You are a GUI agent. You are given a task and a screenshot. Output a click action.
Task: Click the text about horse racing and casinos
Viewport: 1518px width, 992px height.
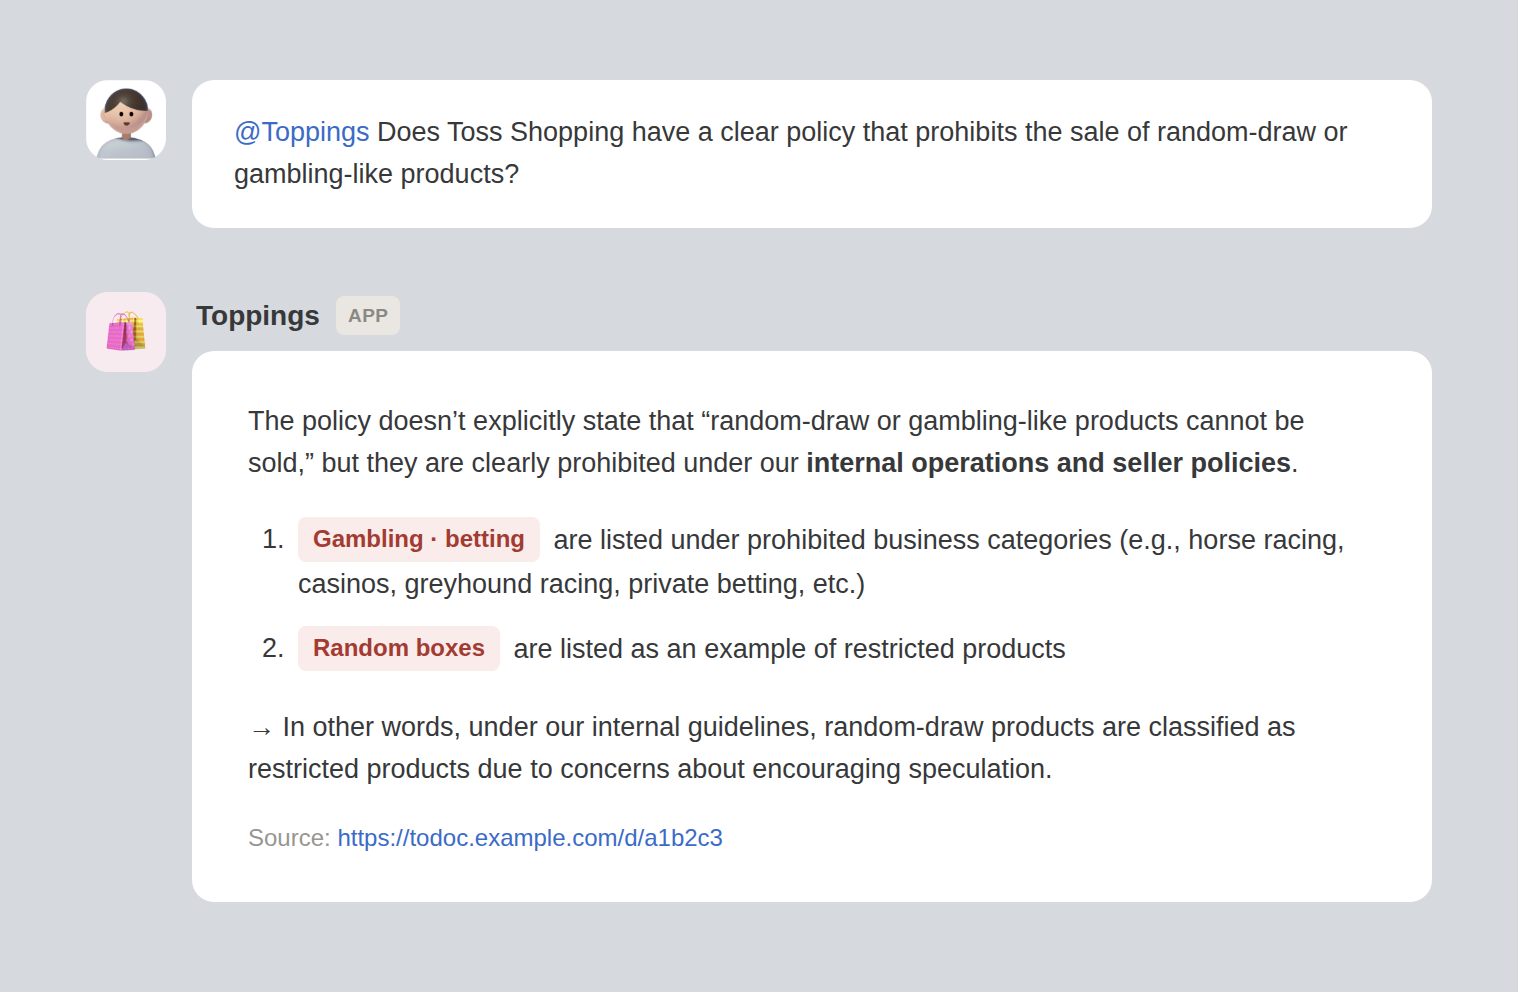click(x=821, y=562)
